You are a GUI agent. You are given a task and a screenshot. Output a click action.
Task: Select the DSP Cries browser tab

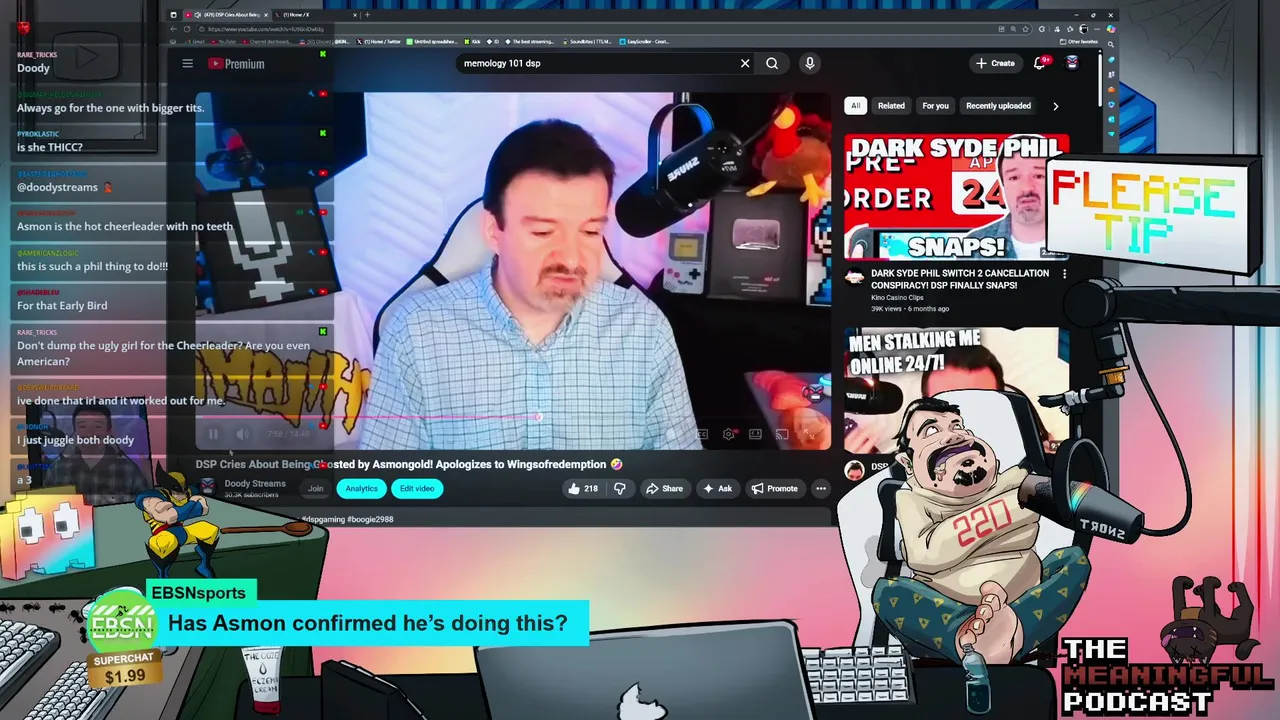(x=227, y=15)
